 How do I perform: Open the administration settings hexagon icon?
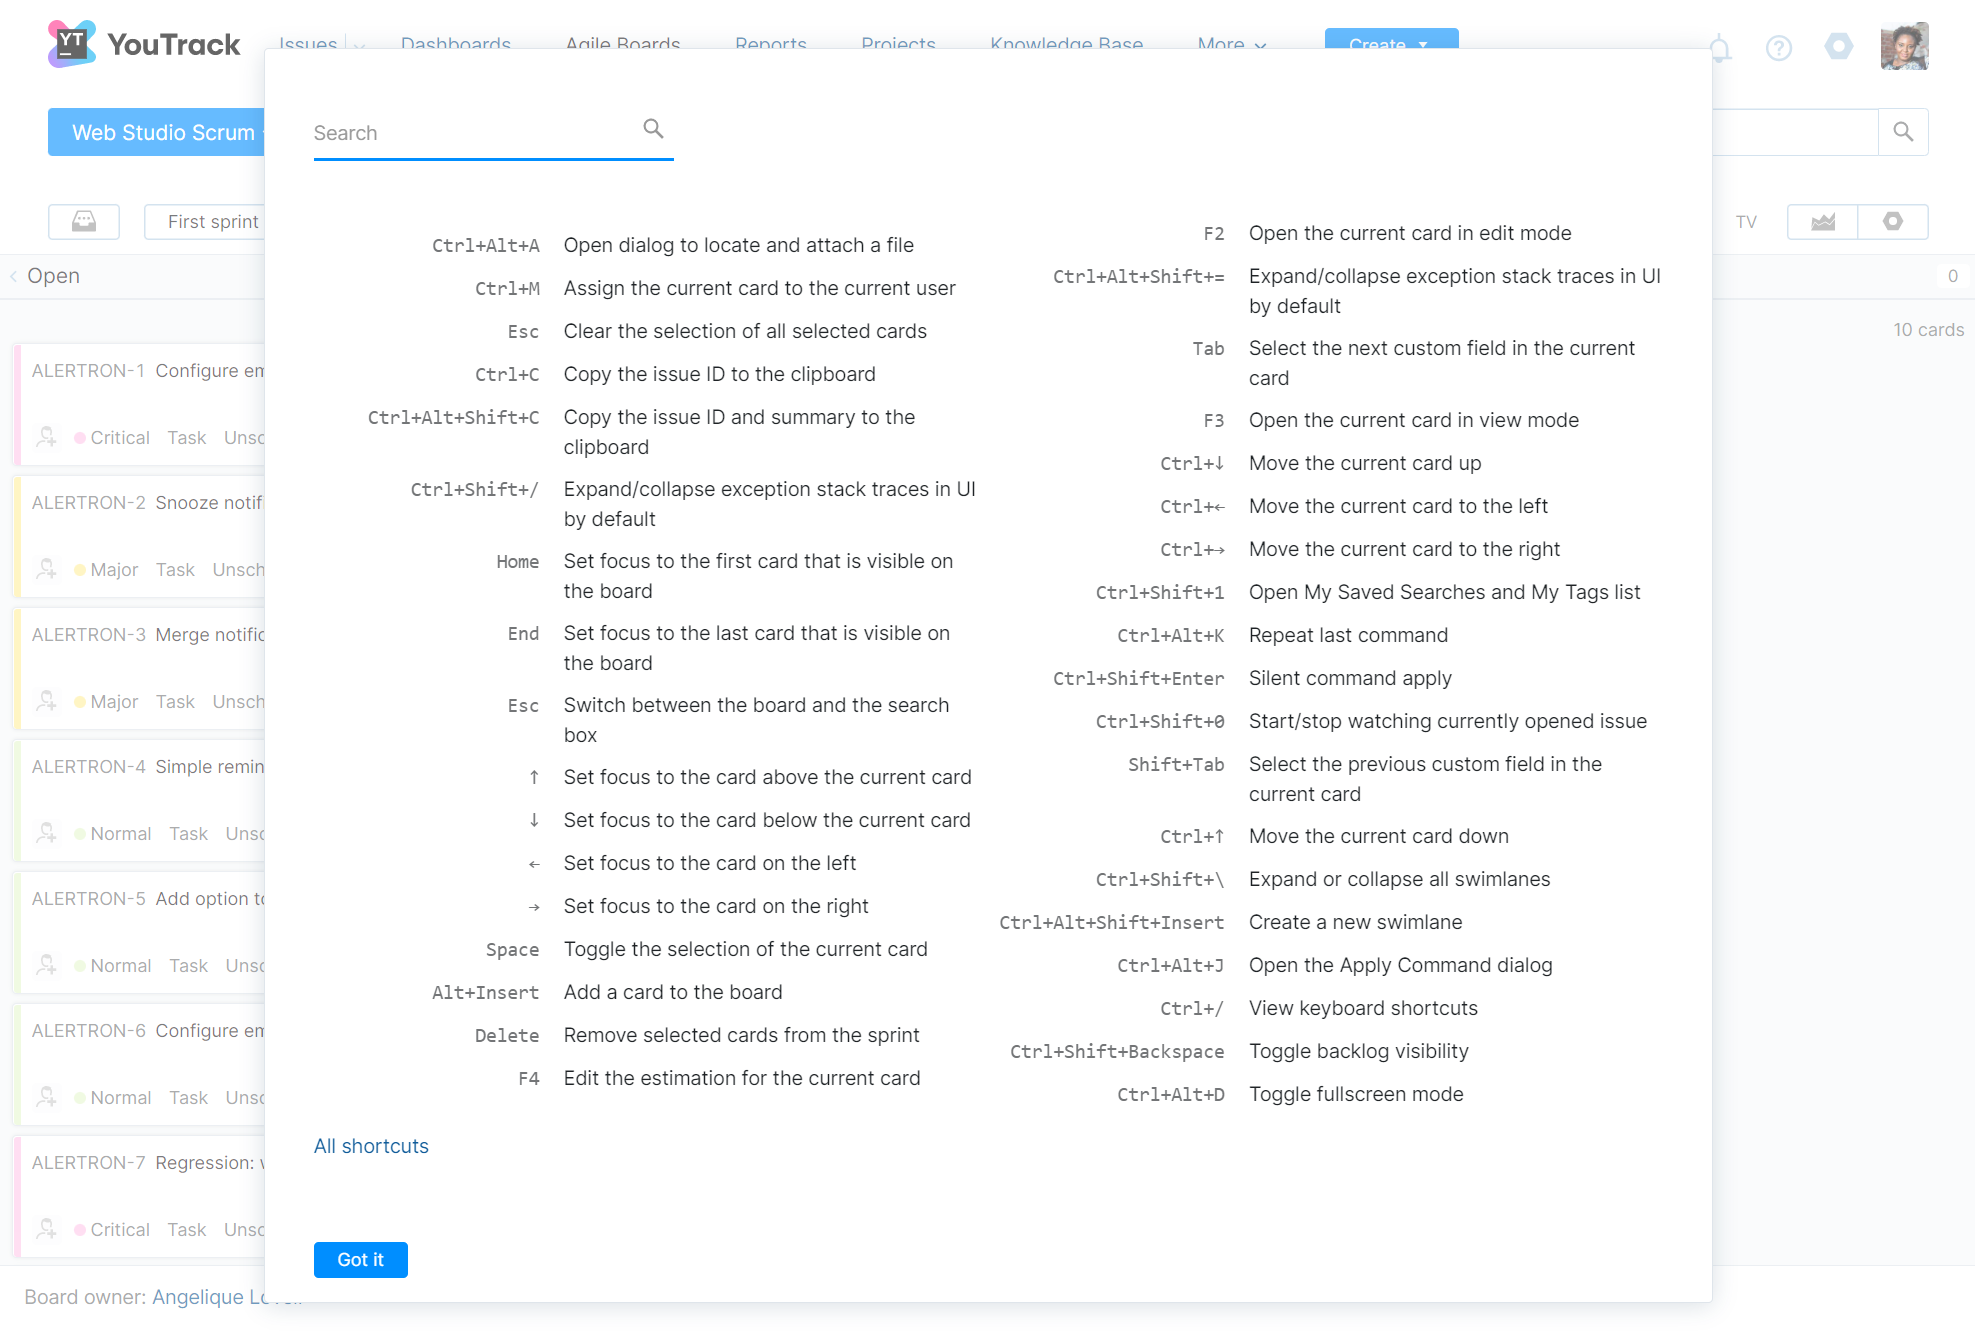(1838, 46)
